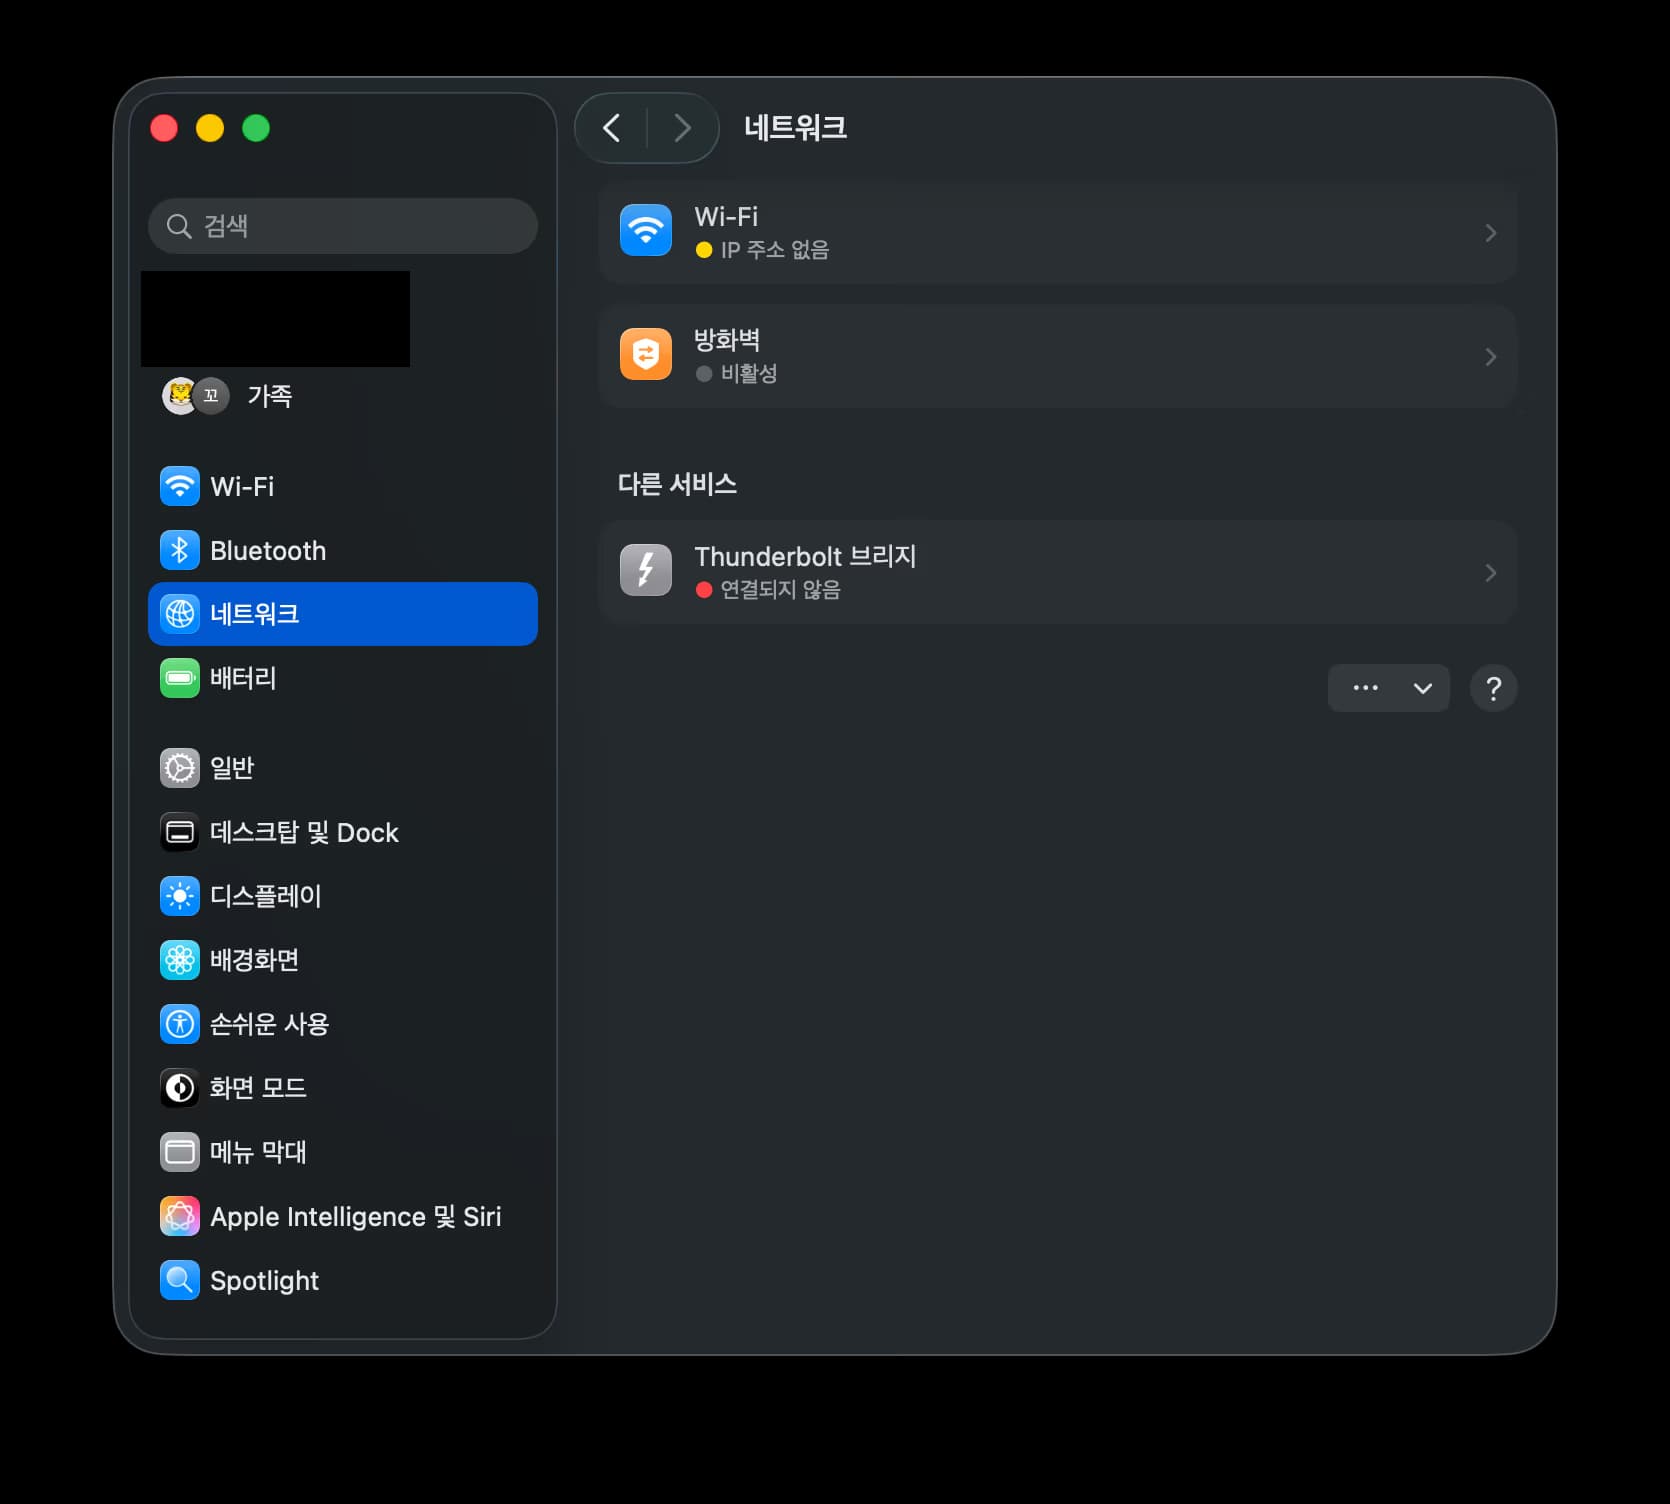This screenshot has width=1670, height=1504.
Task: Click the Spotlight magnifier icon
Action: (180, 1281)
